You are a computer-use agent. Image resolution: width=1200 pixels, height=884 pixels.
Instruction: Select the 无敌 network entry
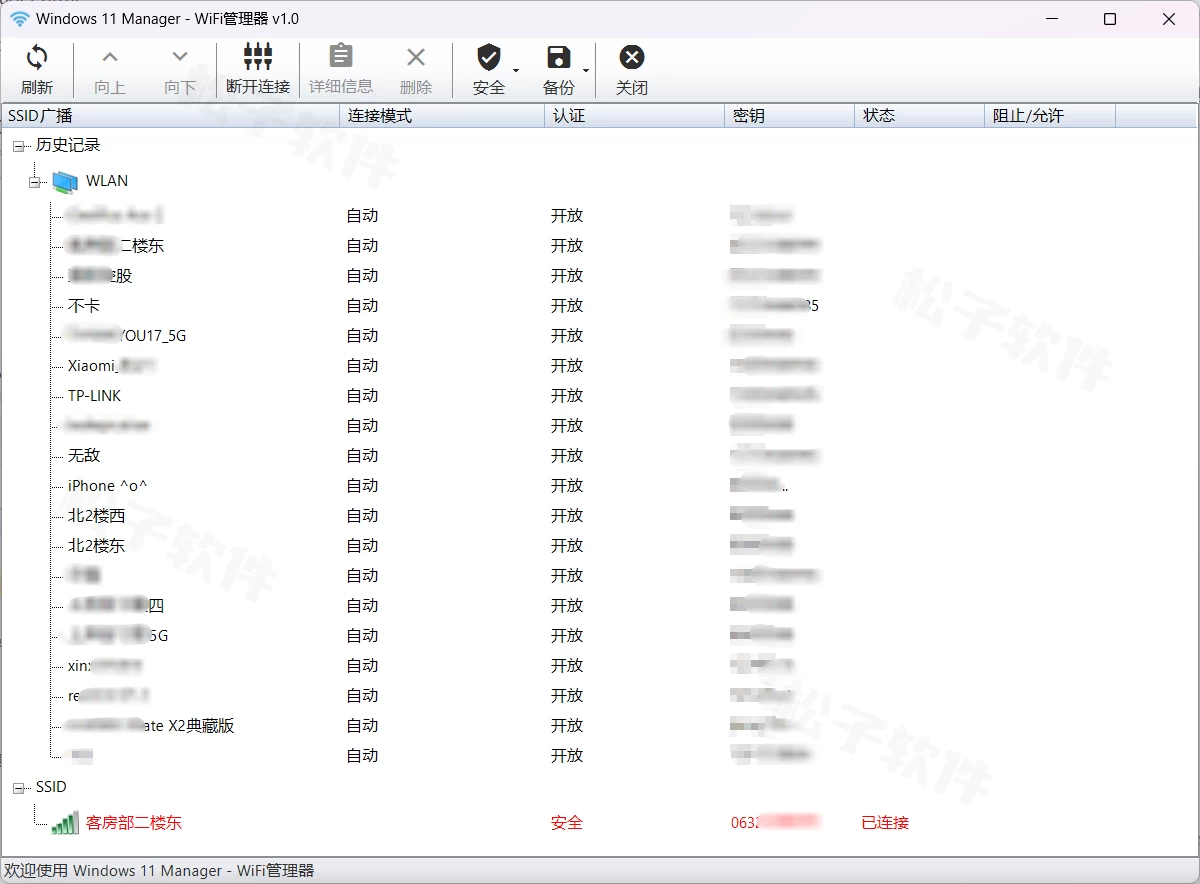[84, 456]
